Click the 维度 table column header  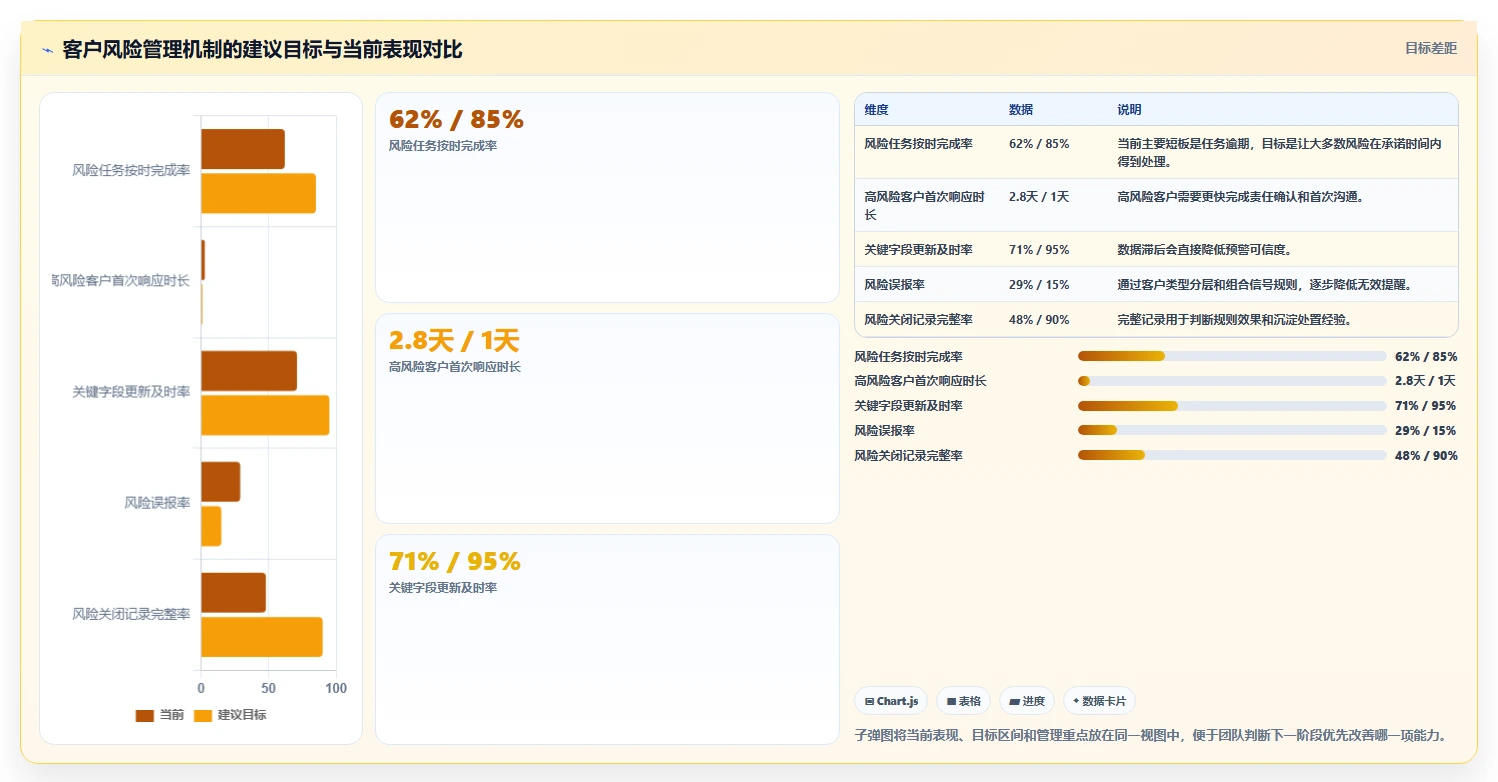tap(877, 110)
